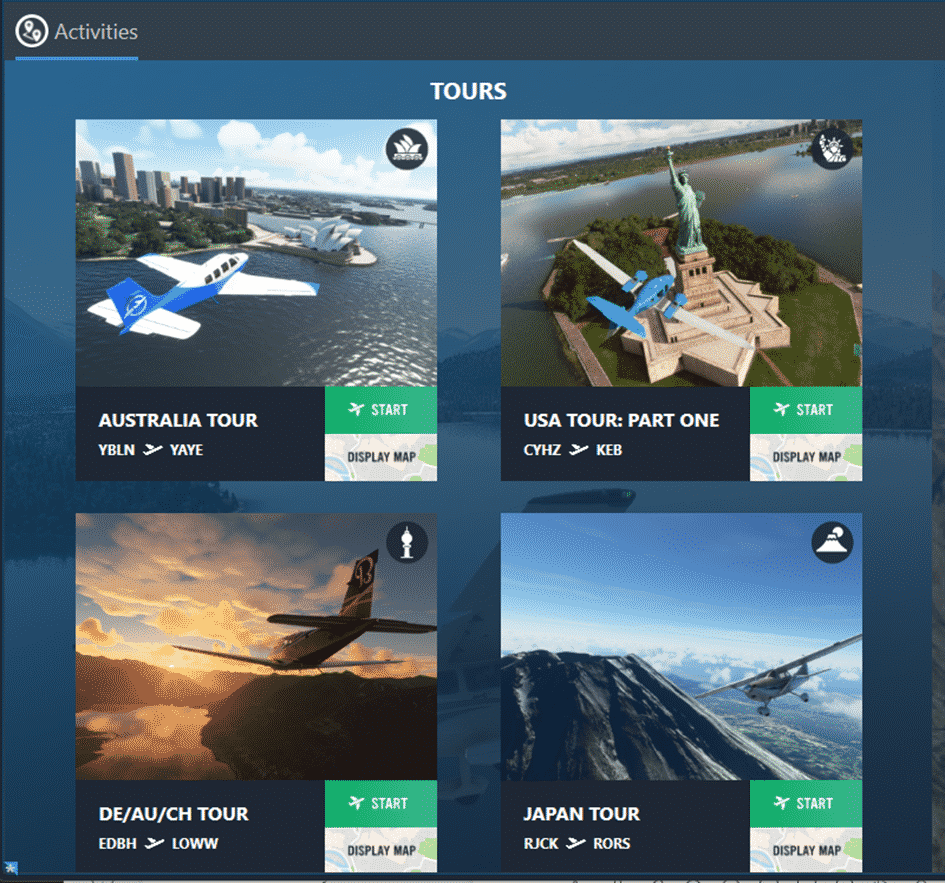Image resolution: width=945 pixels, height=883 pixels.
Task: Display map for Japan Tour
Action: 806,850
